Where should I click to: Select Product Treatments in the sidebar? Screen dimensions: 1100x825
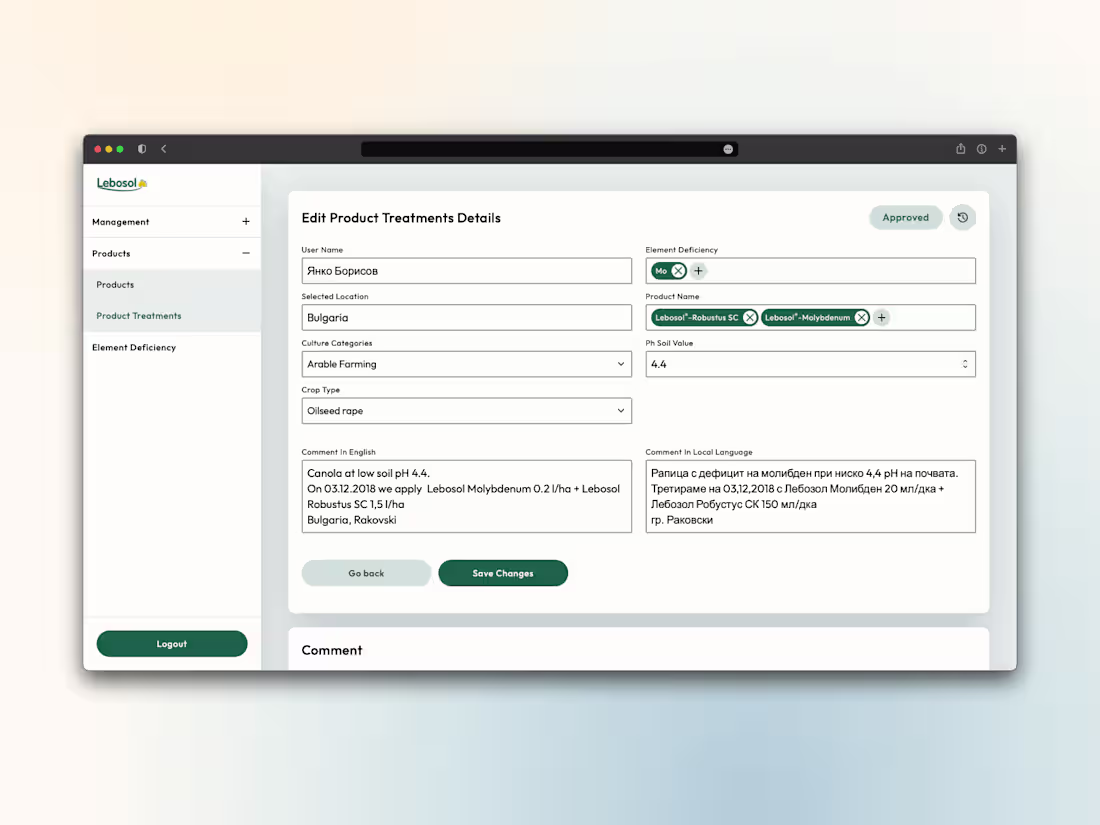tap(138, 316)
